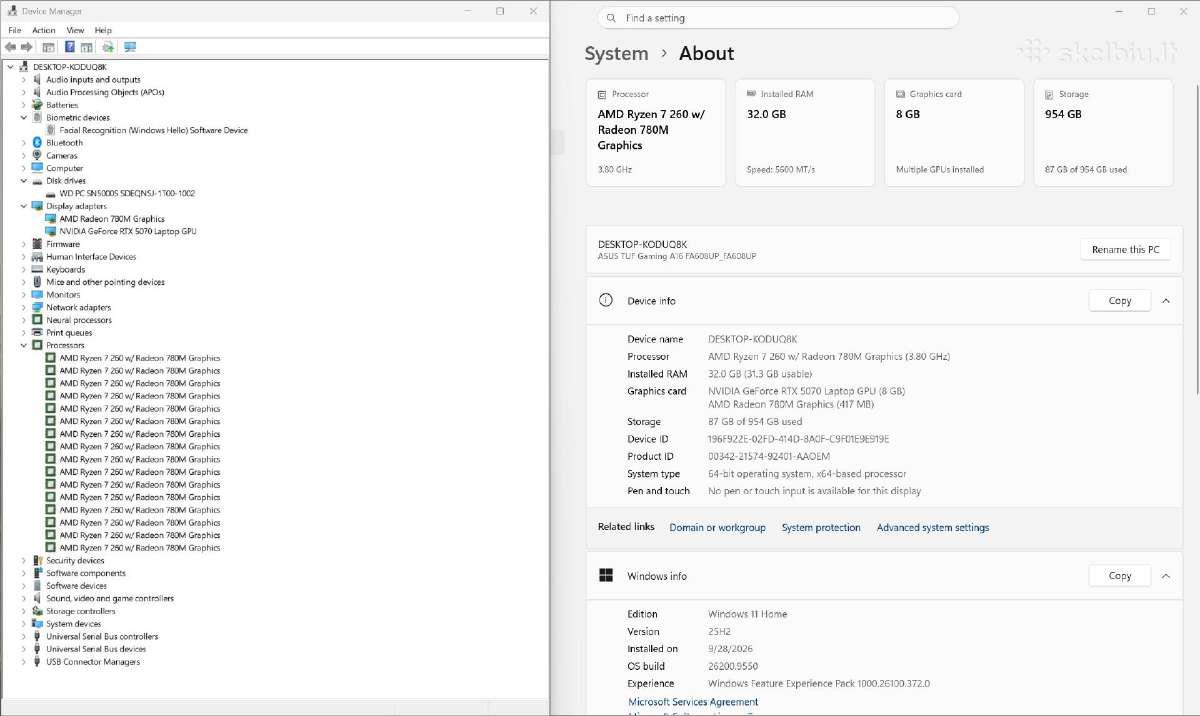Select Software components label
Screen dimensions: 1200x716
click(x=86, y=573)
